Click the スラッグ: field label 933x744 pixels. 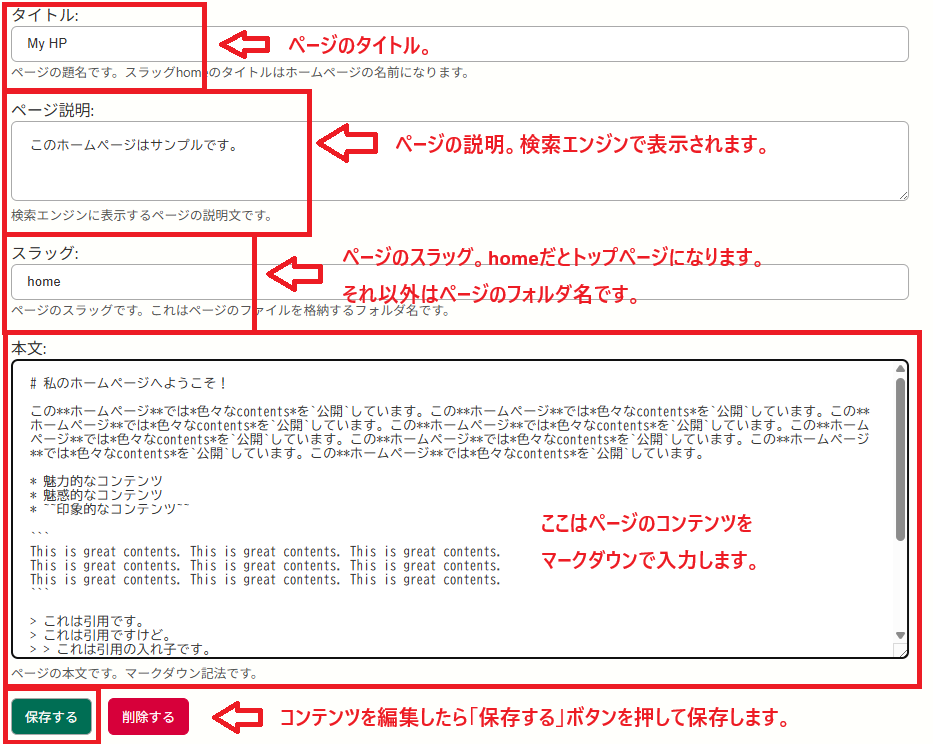click(45, 253)
